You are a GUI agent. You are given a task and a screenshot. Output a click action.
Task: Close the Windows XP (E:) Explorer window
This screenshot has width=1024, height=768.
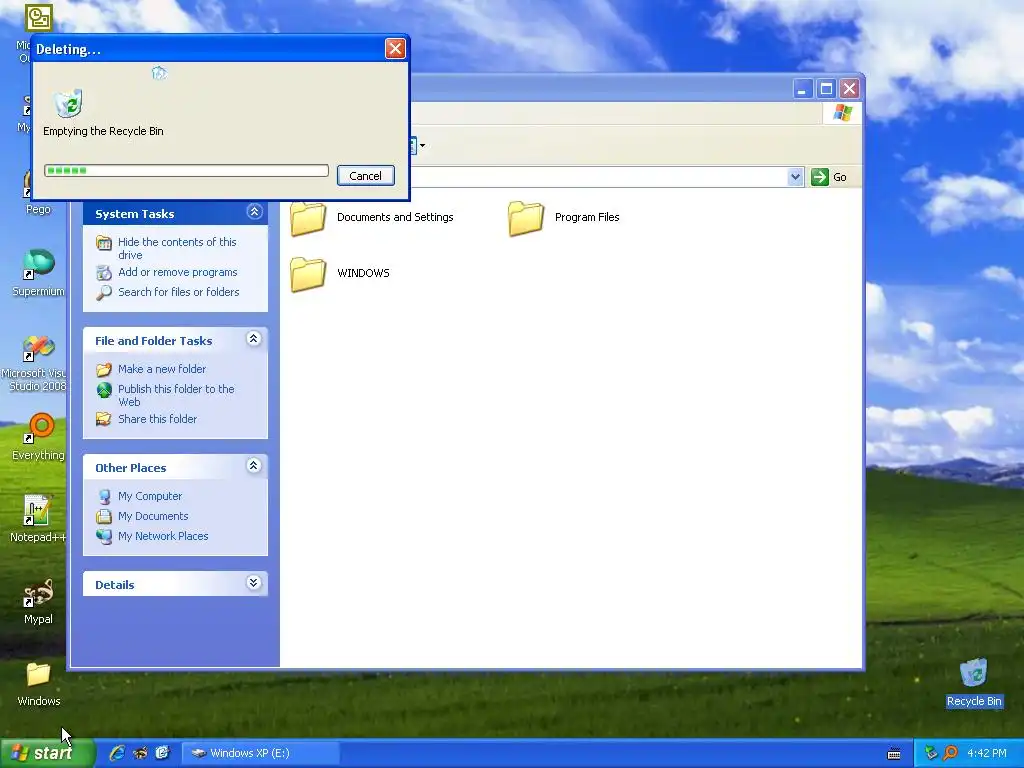click(x=849, y=89)
